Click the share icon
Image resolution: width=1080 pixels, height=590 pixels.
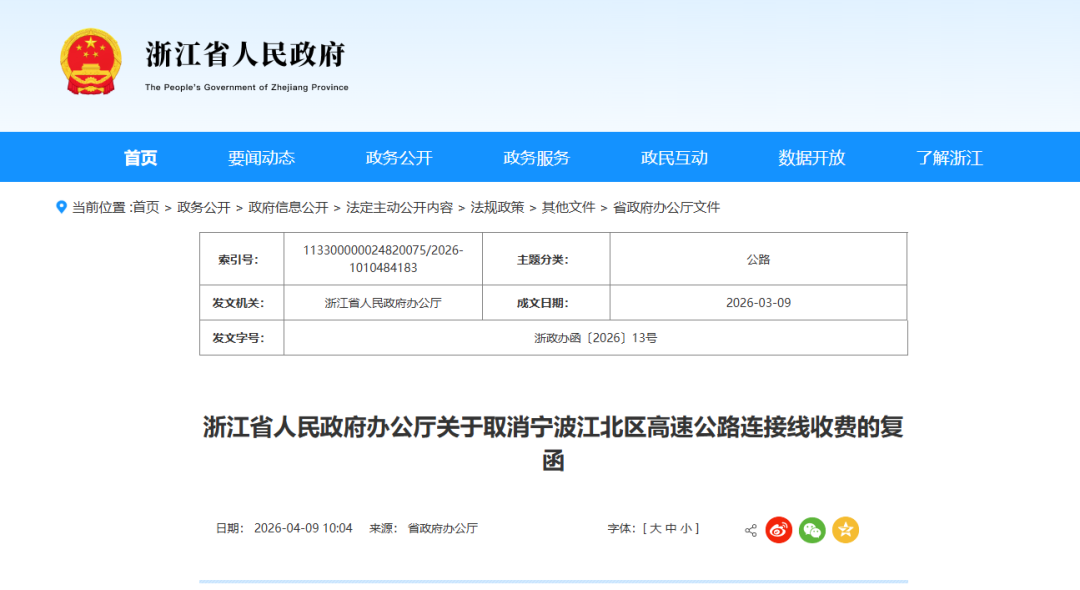tap(750, 530)
